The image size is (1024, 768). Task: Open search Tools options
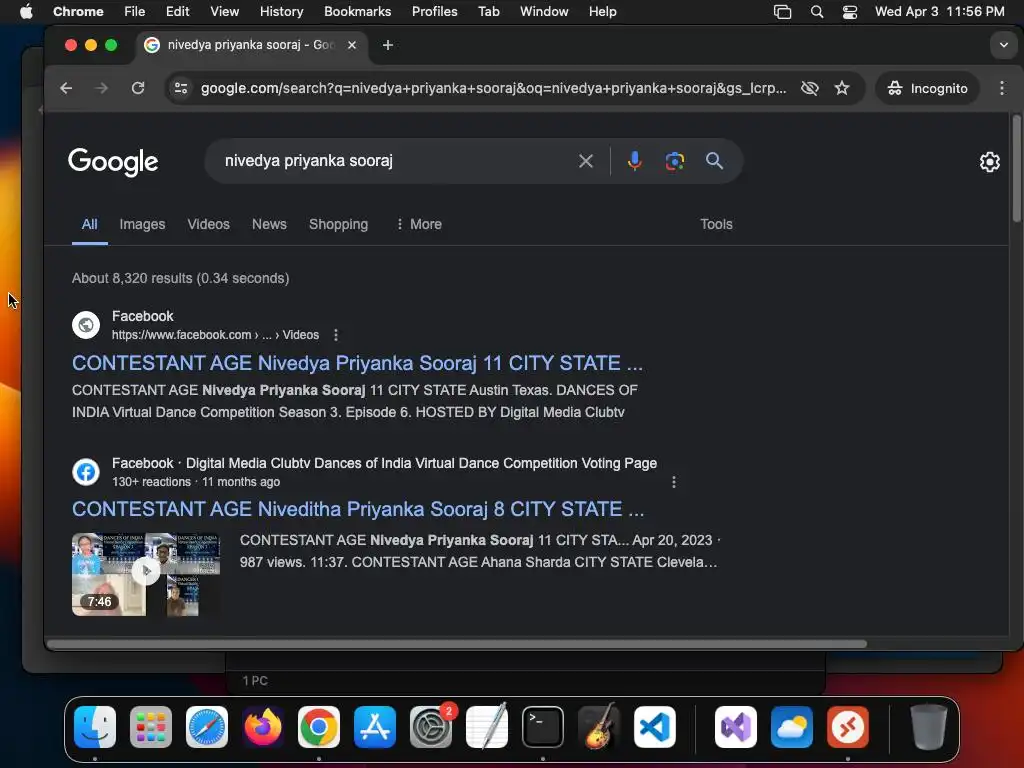716,225
